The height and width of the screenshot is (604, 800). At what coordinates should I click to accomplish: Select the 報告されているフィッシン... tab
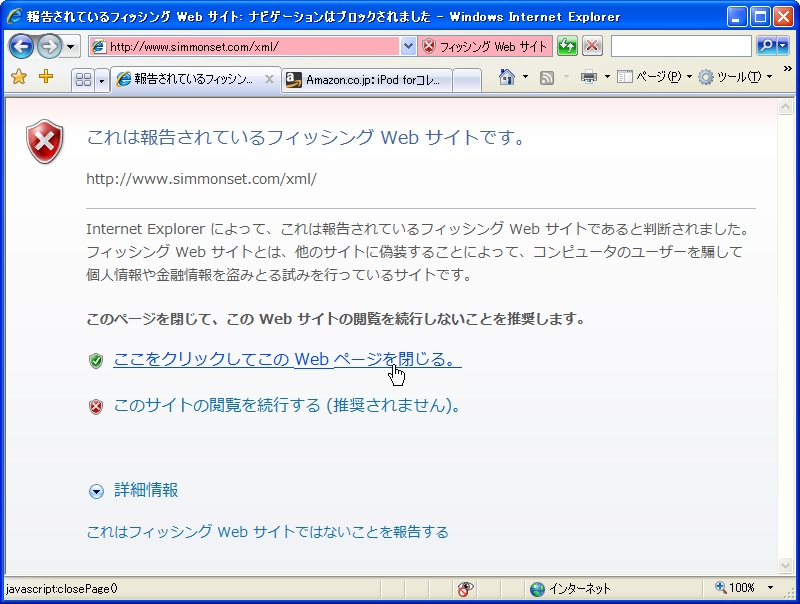(192, 79)
